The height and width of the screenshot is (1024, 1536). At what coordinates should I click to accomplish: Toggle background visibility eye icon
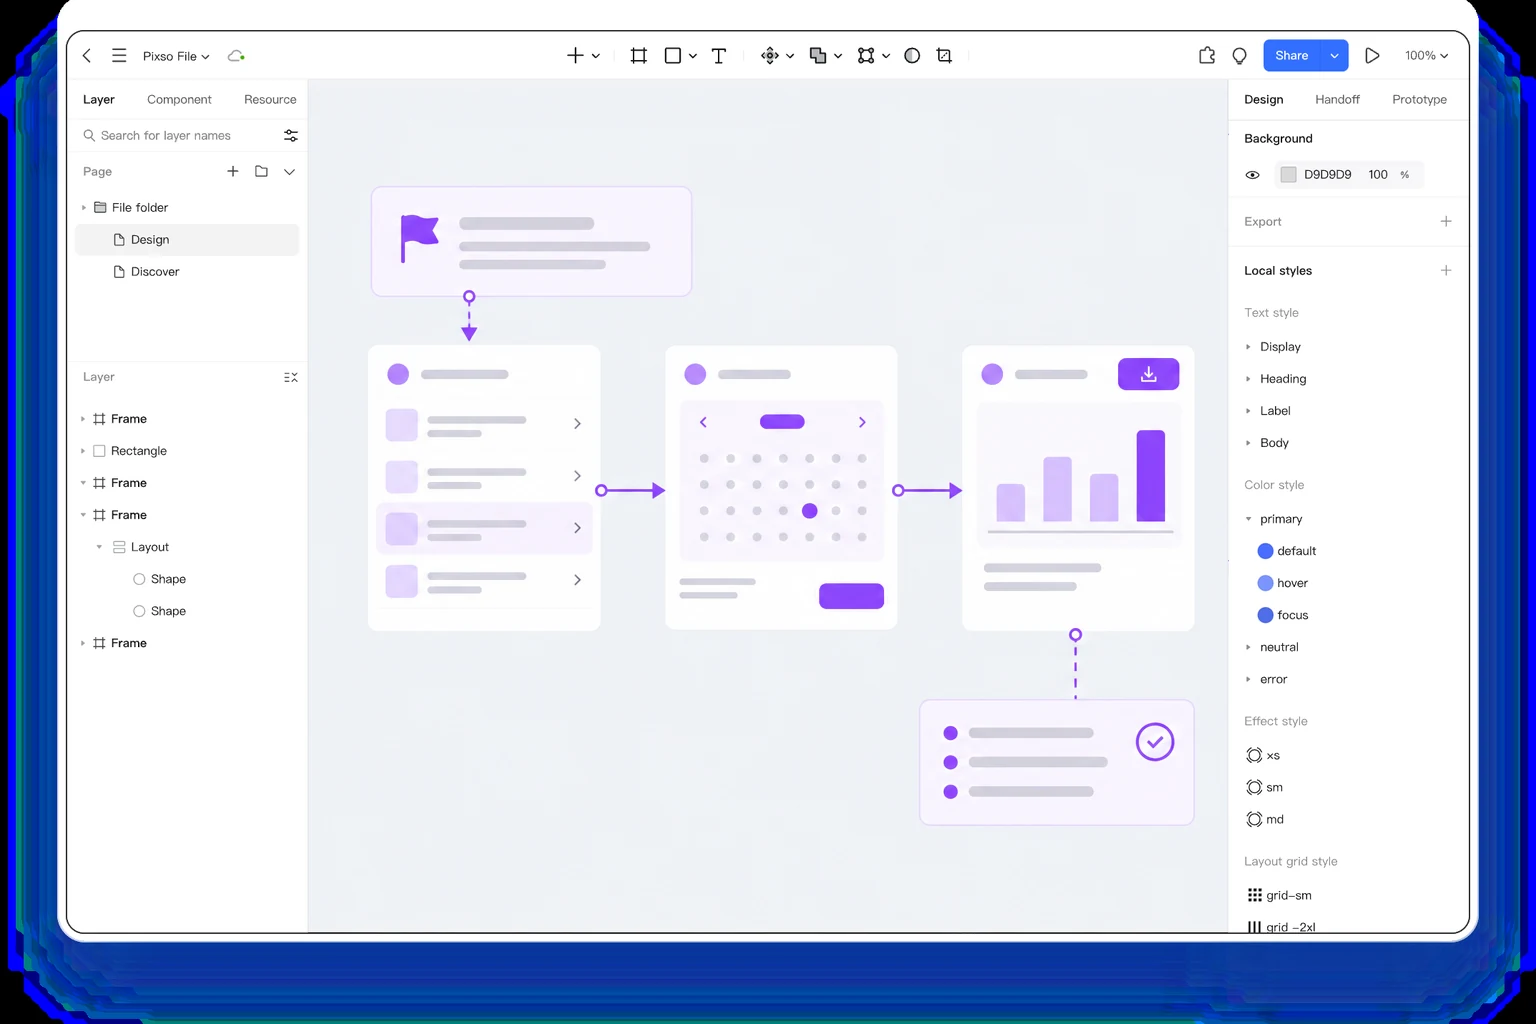(x=1252, y=174)
